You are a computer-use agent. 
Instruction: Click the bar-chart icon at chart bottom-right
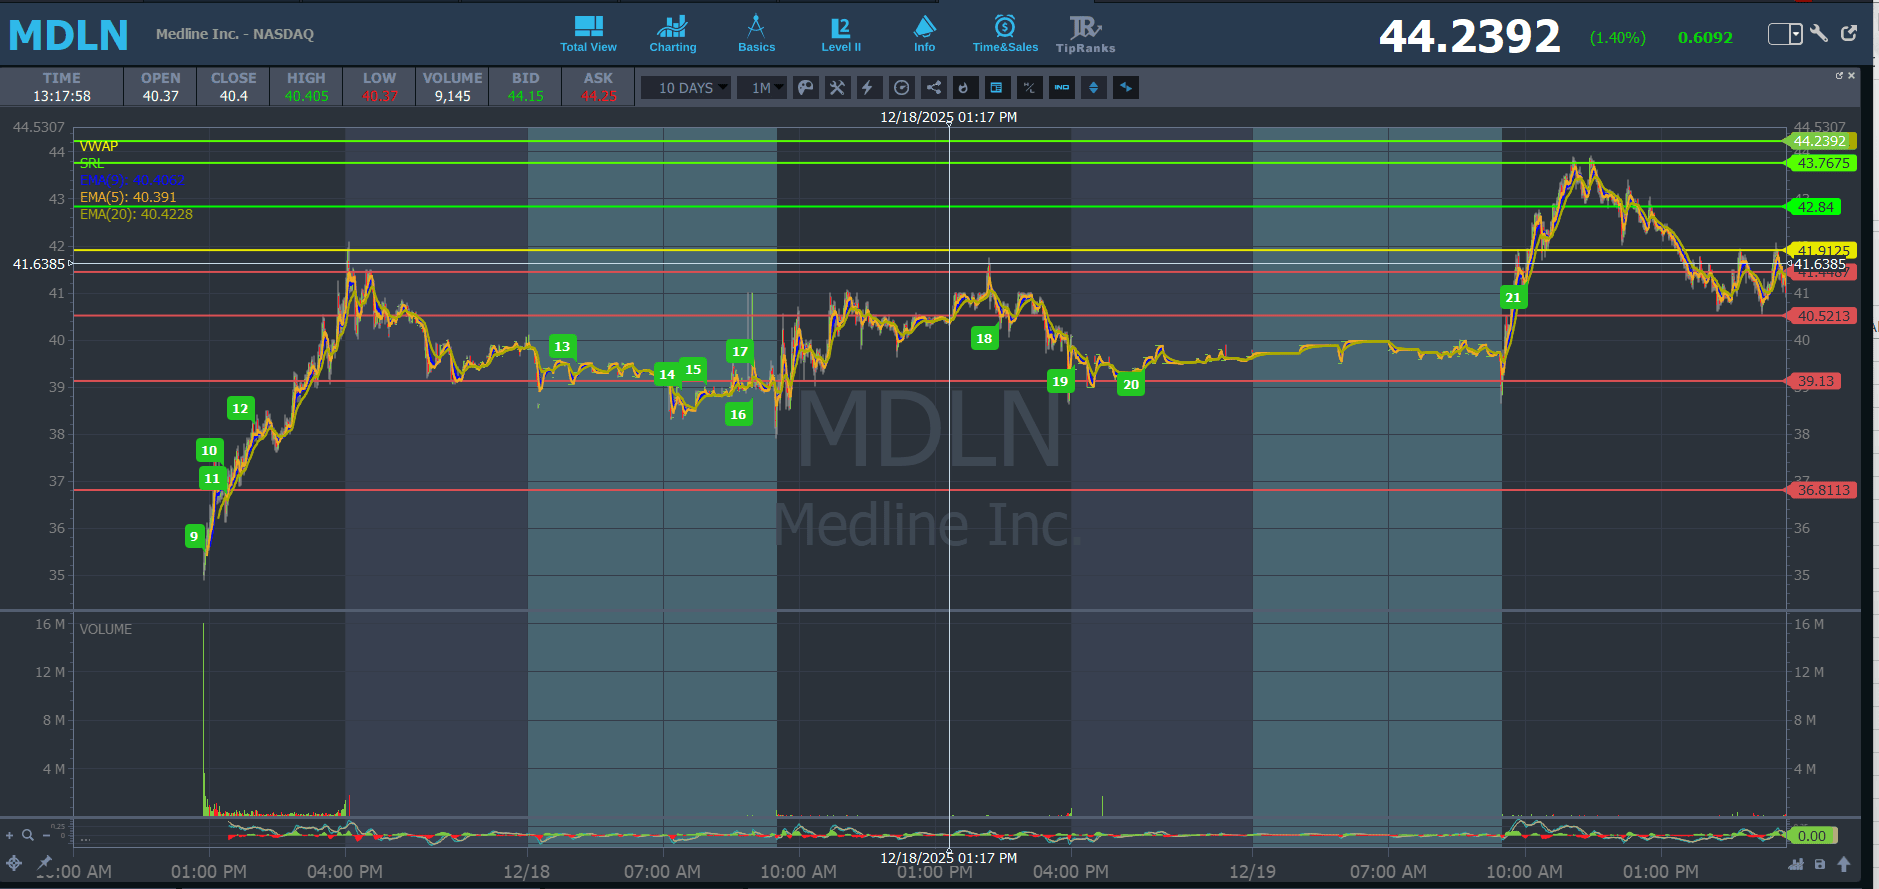pyautogui.click(x=1797, y=864)
